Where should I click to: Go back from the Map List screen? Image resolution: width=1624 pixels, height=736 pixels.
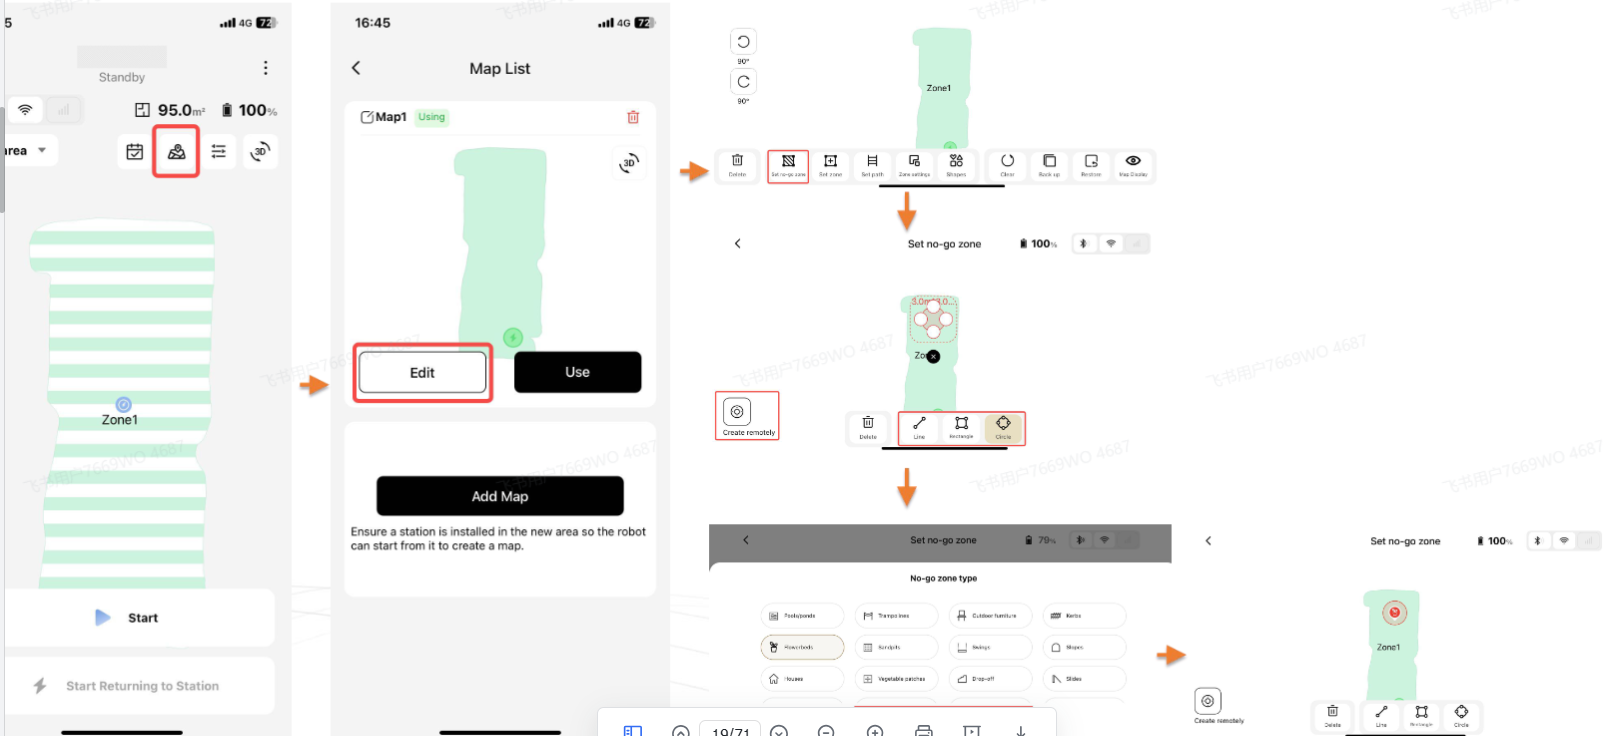[x=356, y=68]
